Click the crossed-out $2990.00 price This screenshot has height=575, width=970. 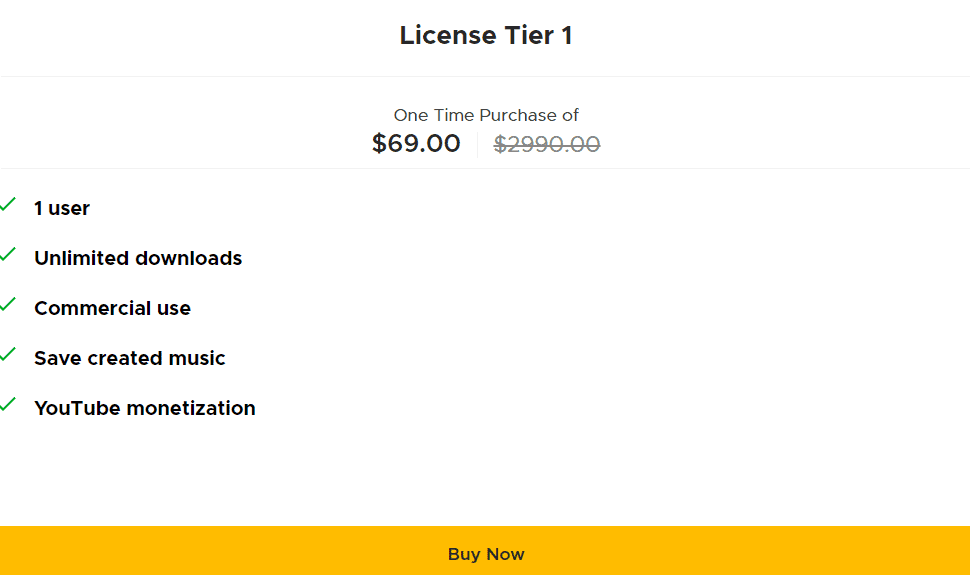pyautogui.click(x=547, y=145)
